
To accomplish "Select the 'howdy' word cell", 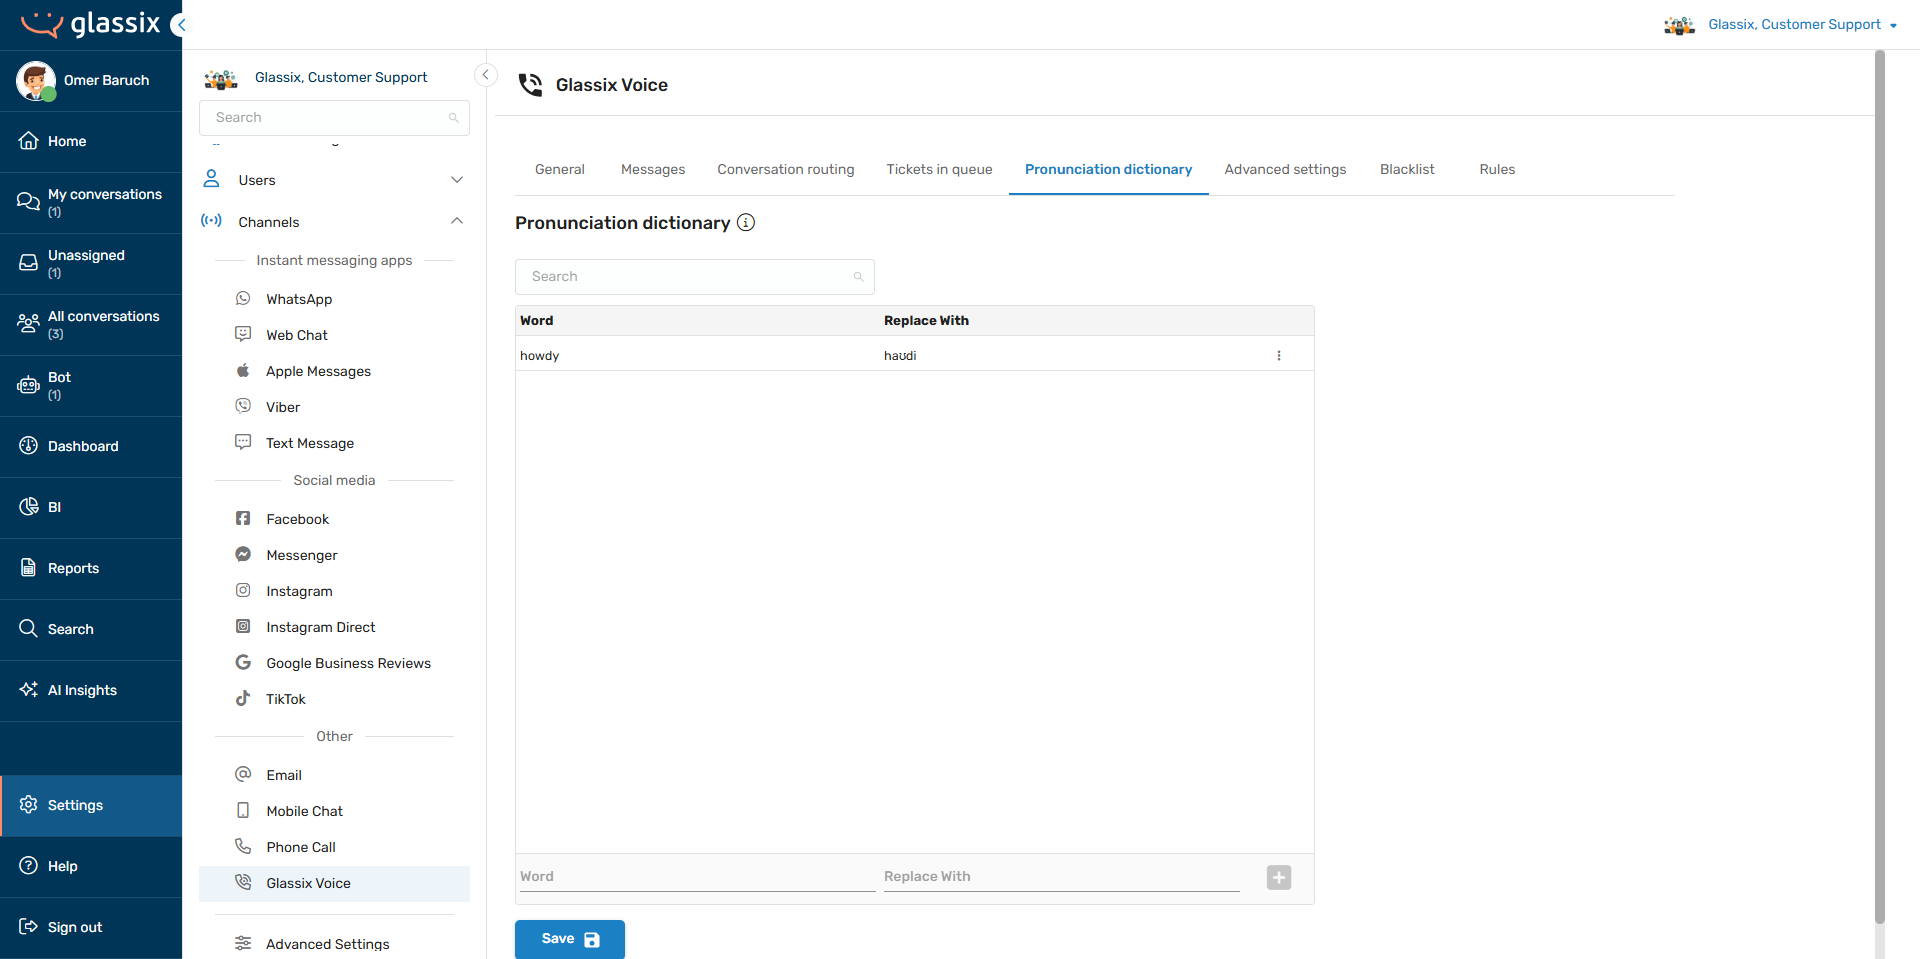I will [x=540, y=356].
